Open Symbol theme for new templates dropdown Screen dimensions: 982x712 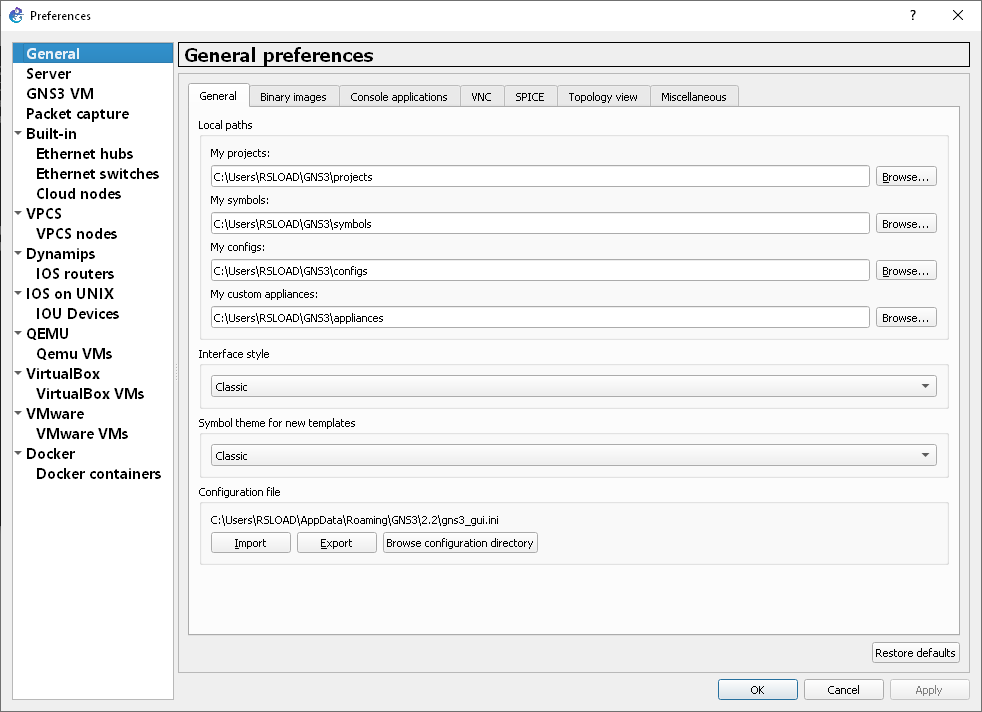pyautogui.click(x=573, y=455)
